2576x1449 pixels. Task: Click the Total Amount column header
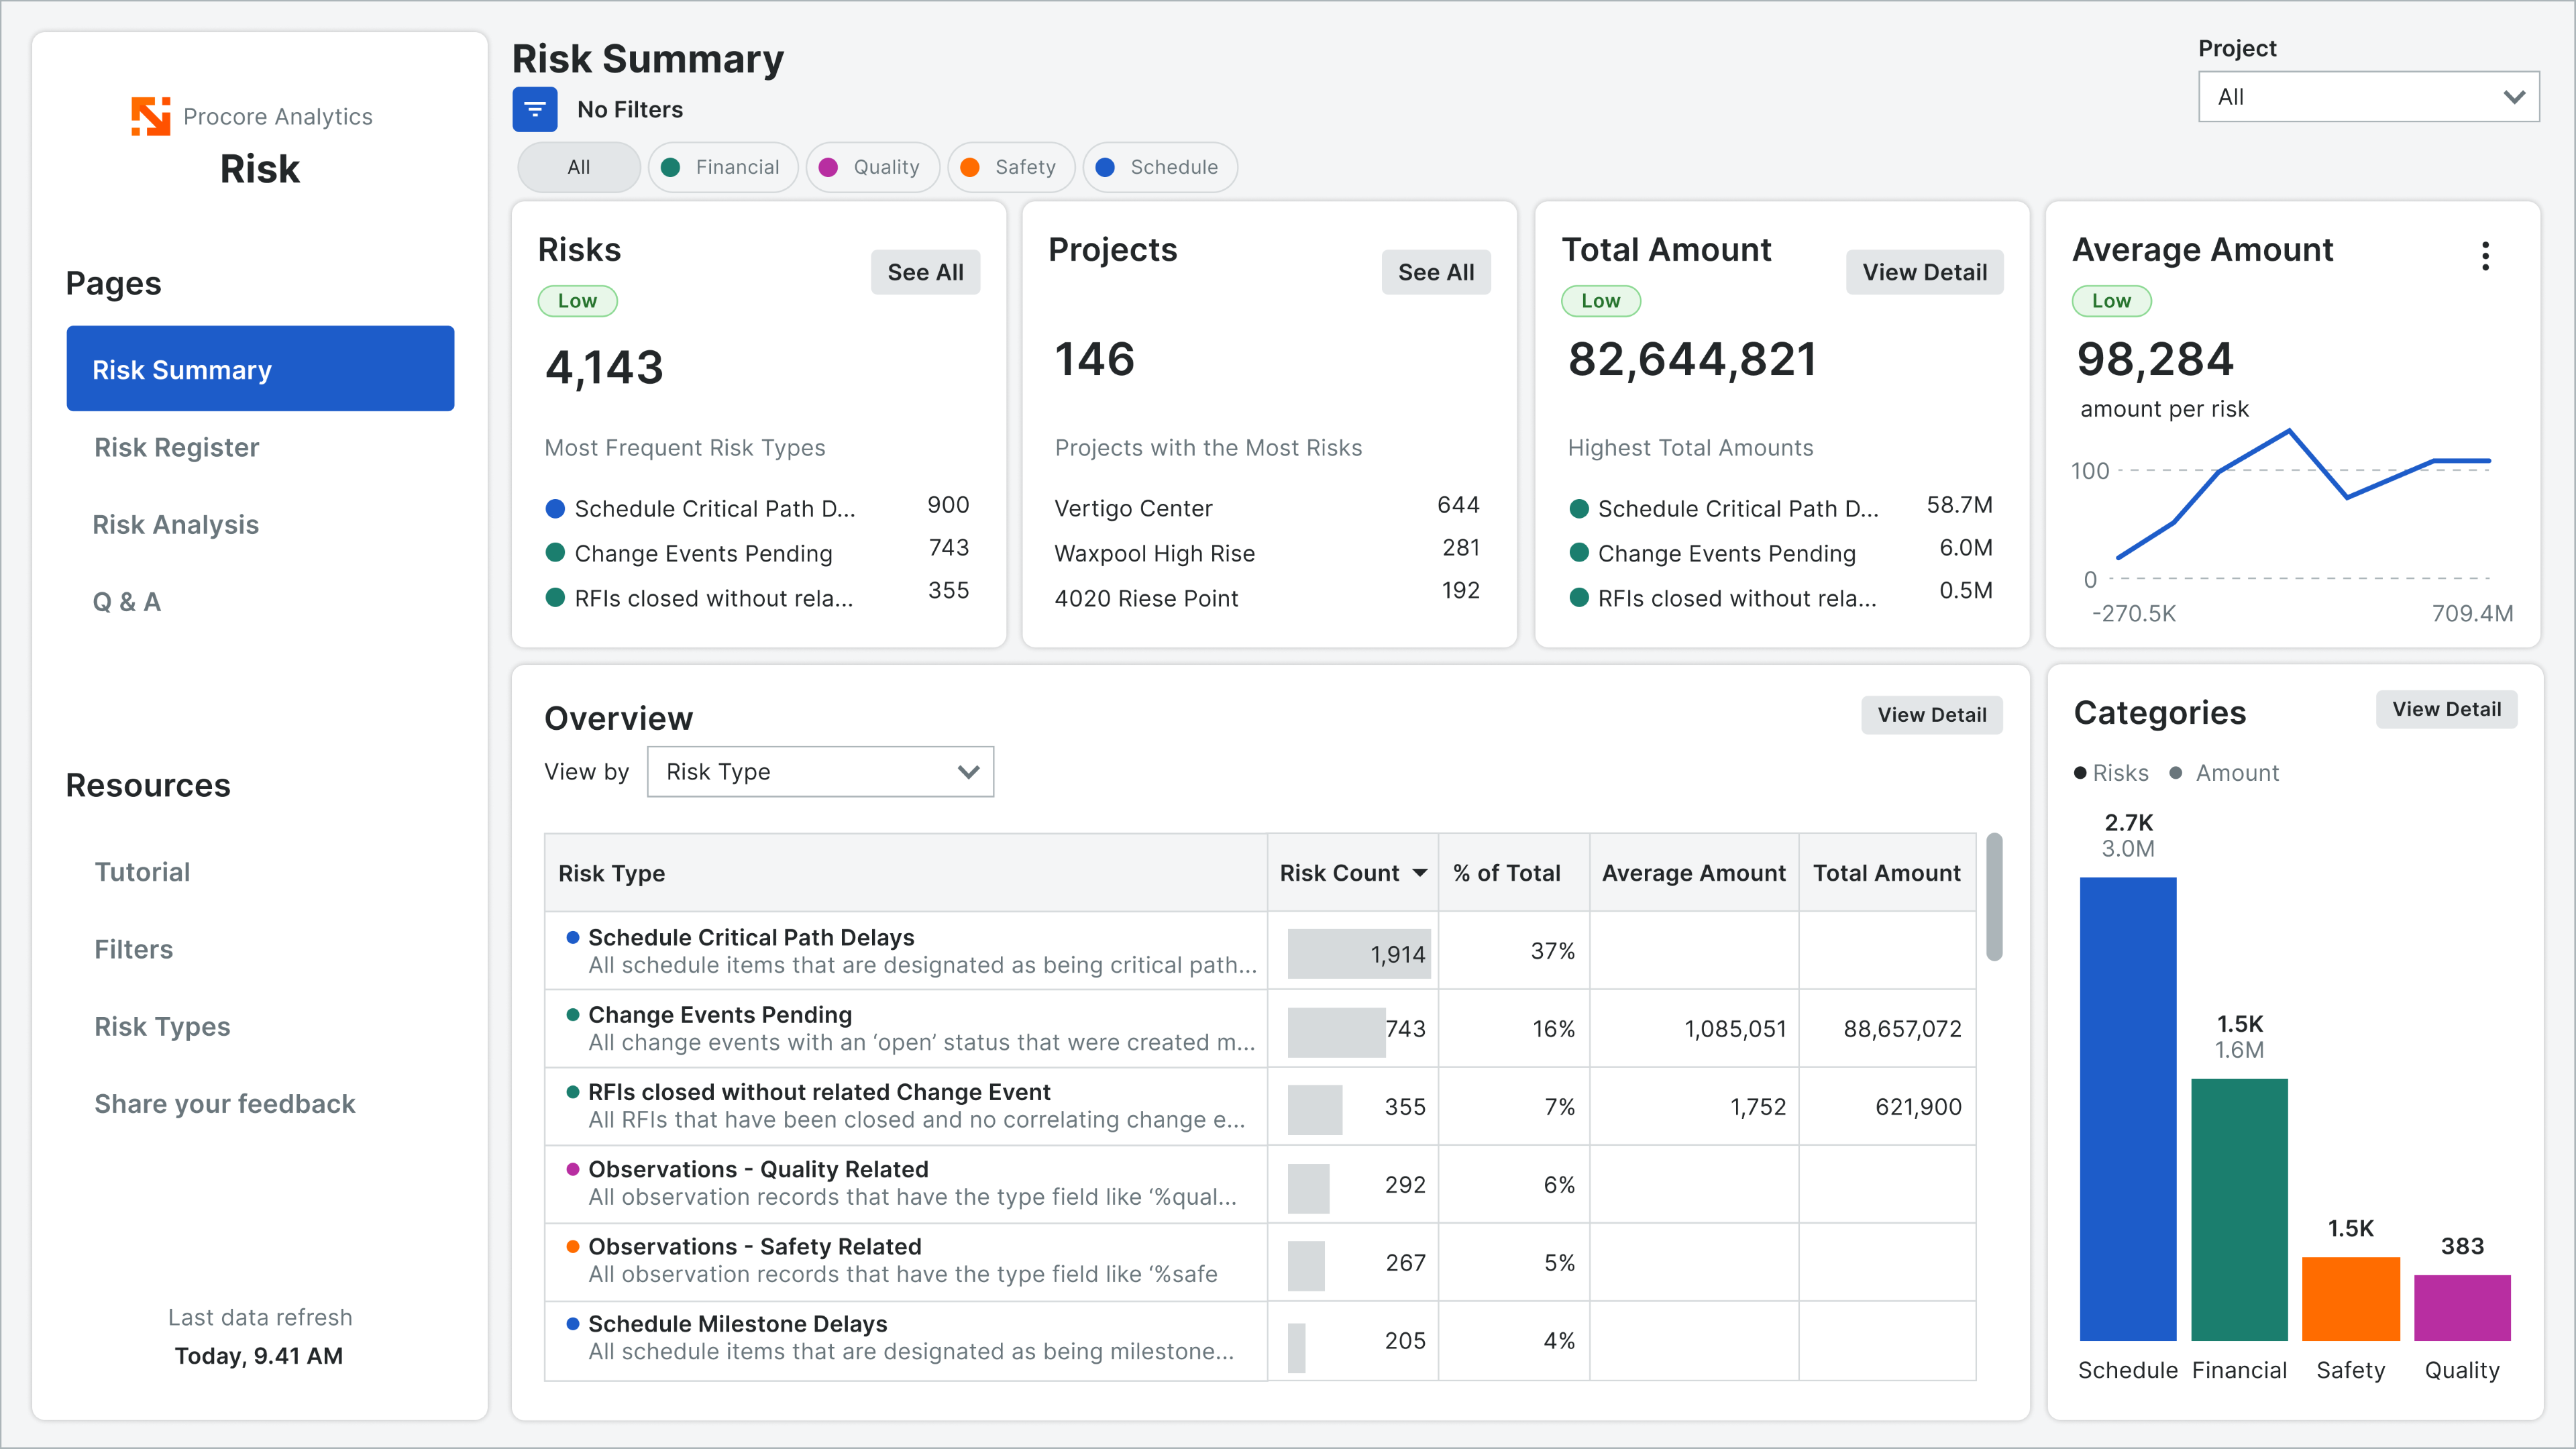(x=1887, y=873)
